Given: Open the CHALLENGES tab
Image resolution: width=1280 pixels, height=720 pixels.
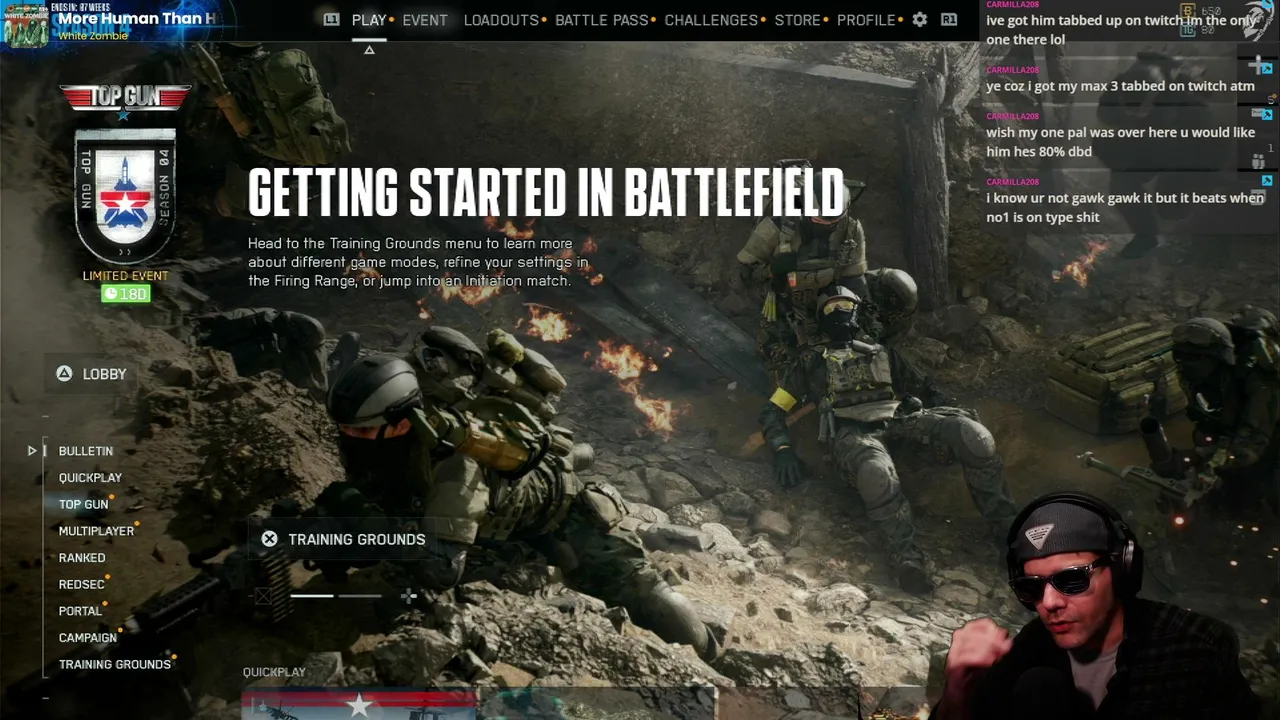Looking at the screenshot, I should pyautogui.click(x=711, y=20).
